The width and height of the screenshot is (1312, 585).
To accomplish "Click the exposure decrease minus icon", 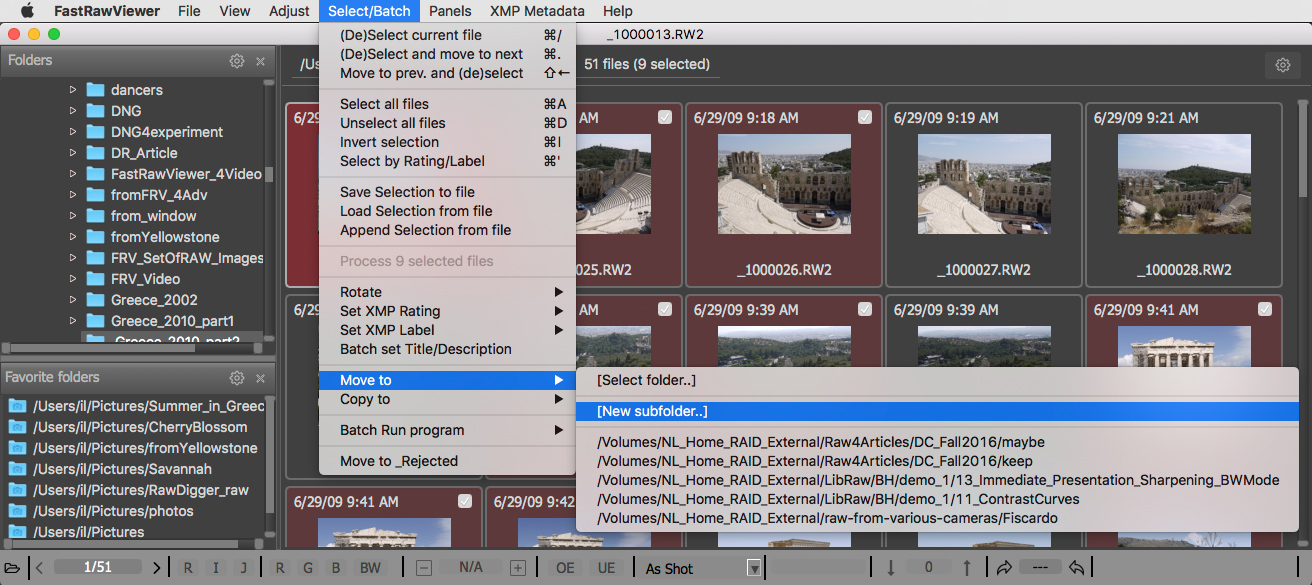I will (x=424, y=568).
